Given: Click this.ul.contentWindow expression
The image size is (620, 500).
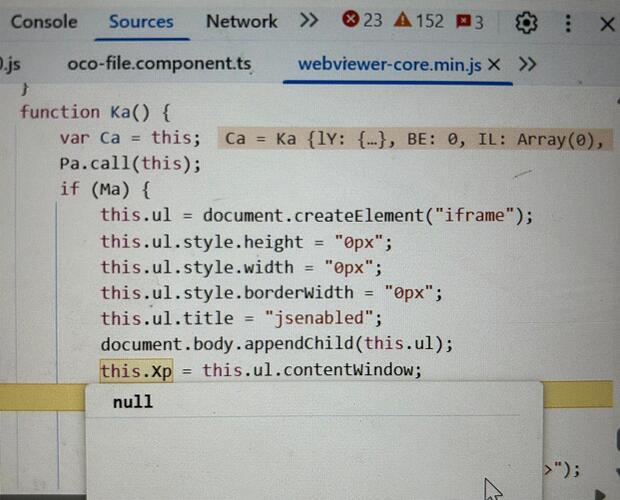Looking at the screenshot, I should pos(312,370).
